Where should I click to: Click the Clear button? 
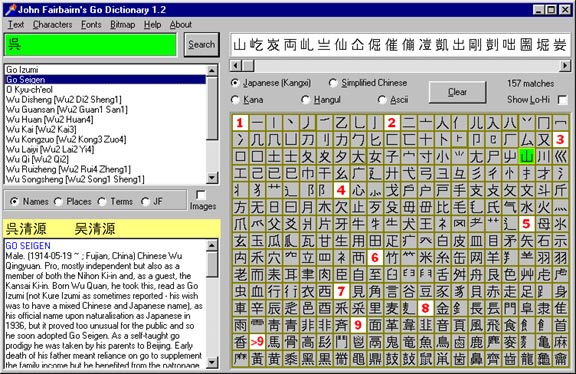coord(457,92)
